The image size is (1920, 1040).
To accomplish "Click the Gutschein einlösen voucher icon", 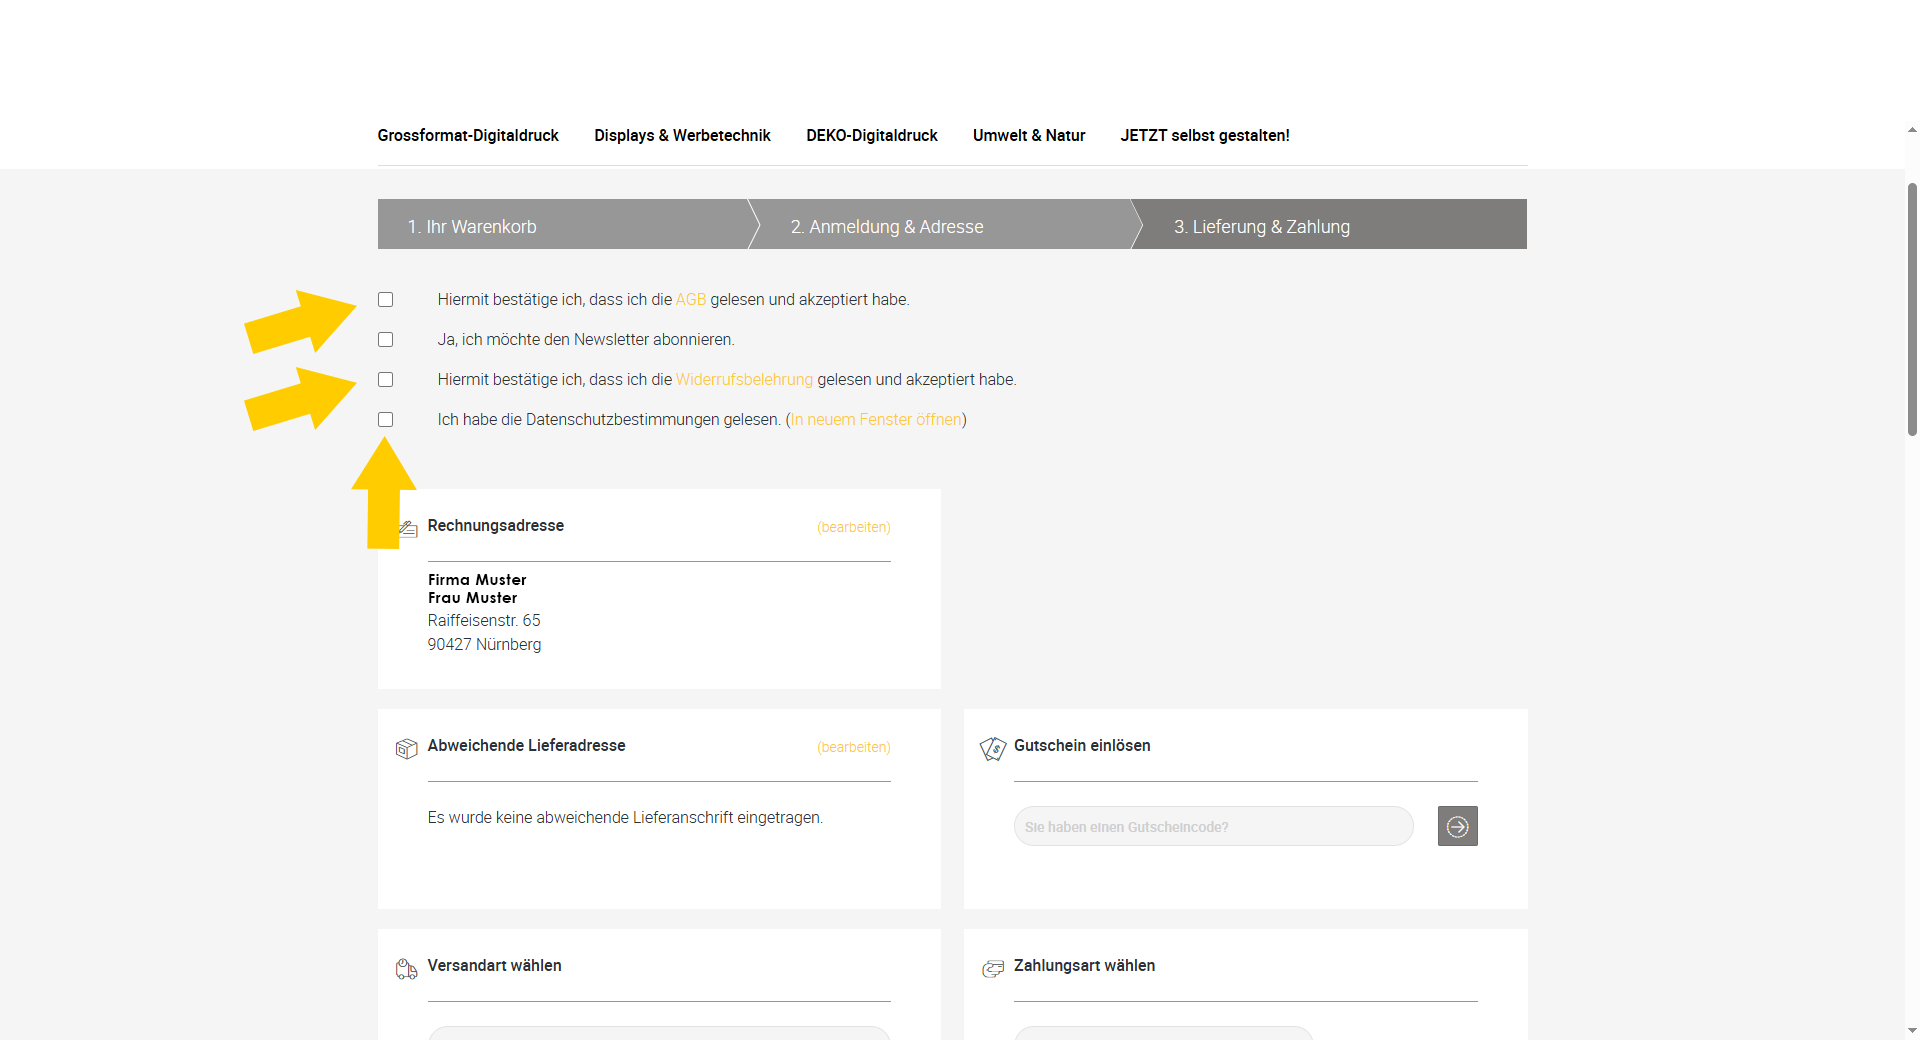I will pyautogui.click(x=992, y=748).
